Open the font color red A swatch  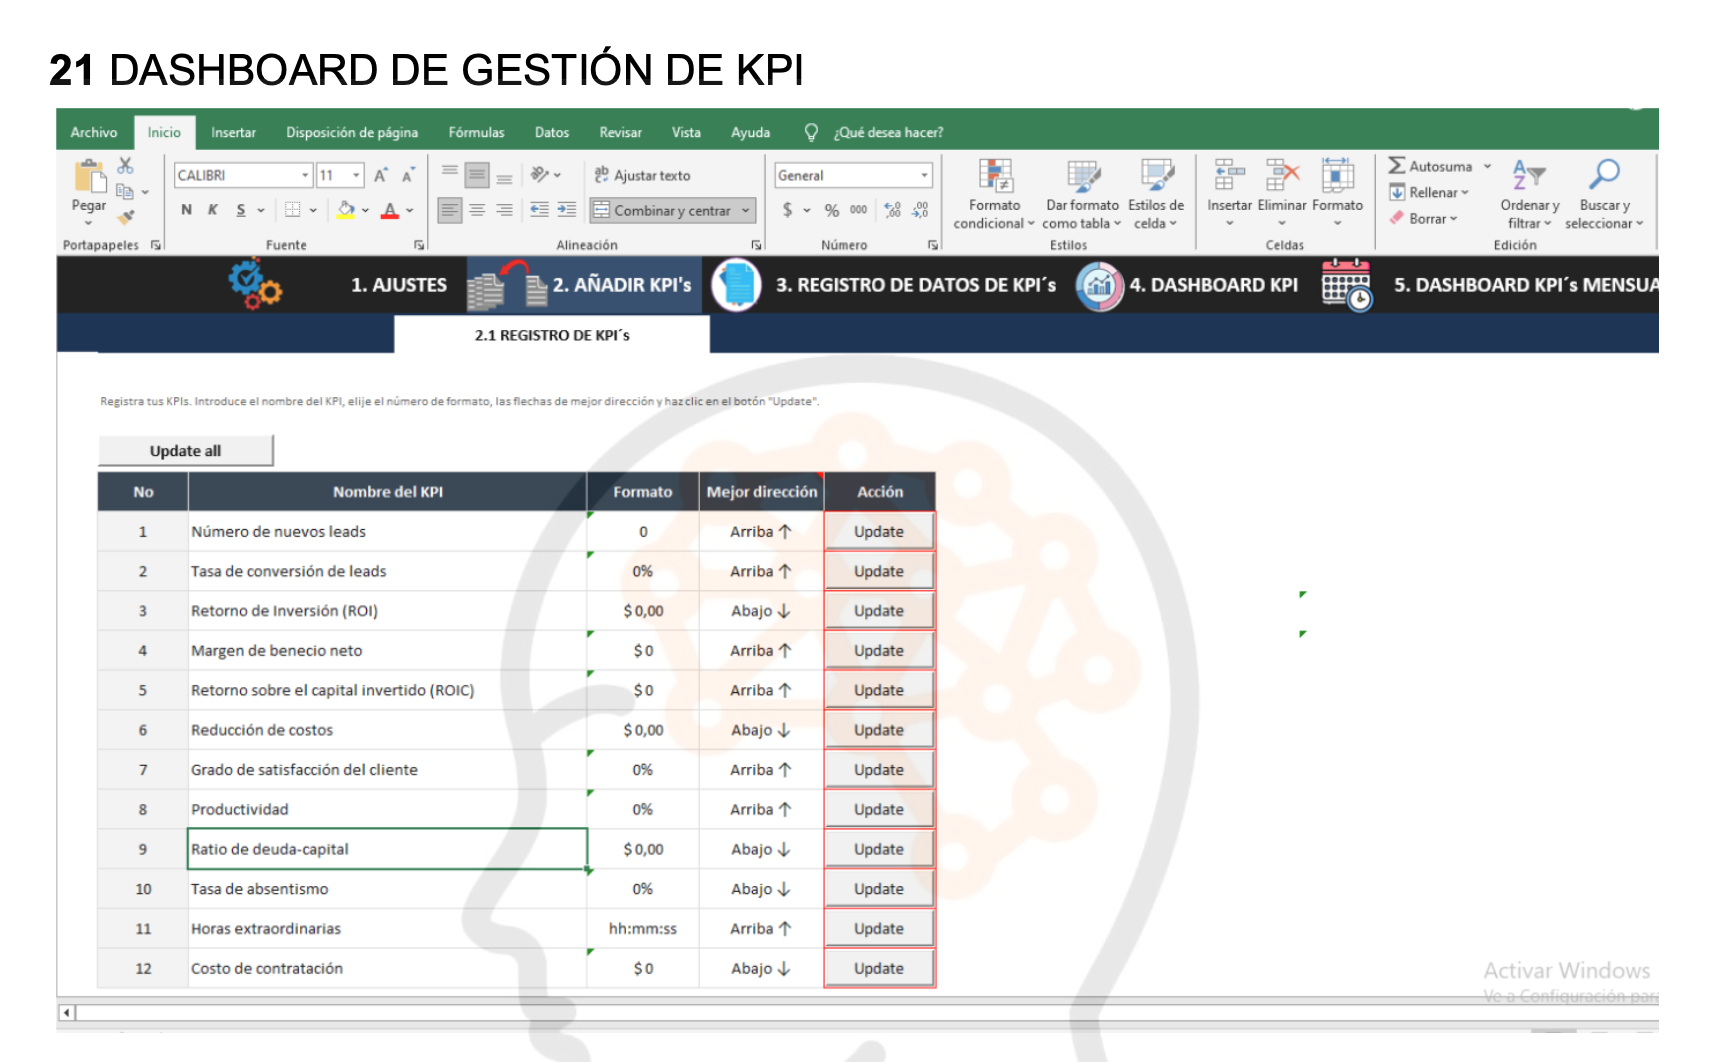tap(390, 210)
